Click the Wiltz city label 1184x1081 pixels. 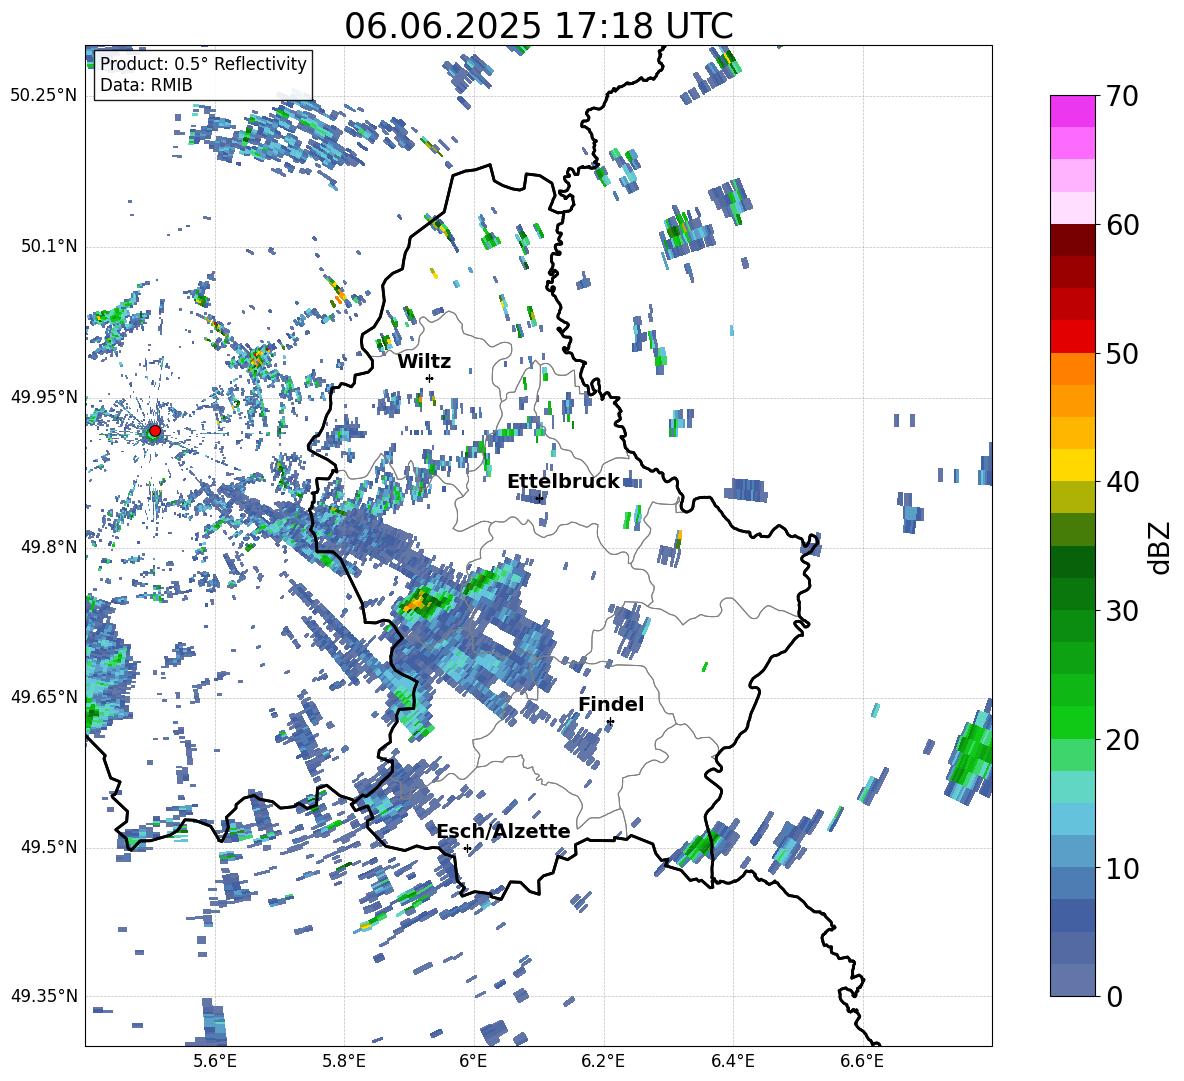(424, 362)
